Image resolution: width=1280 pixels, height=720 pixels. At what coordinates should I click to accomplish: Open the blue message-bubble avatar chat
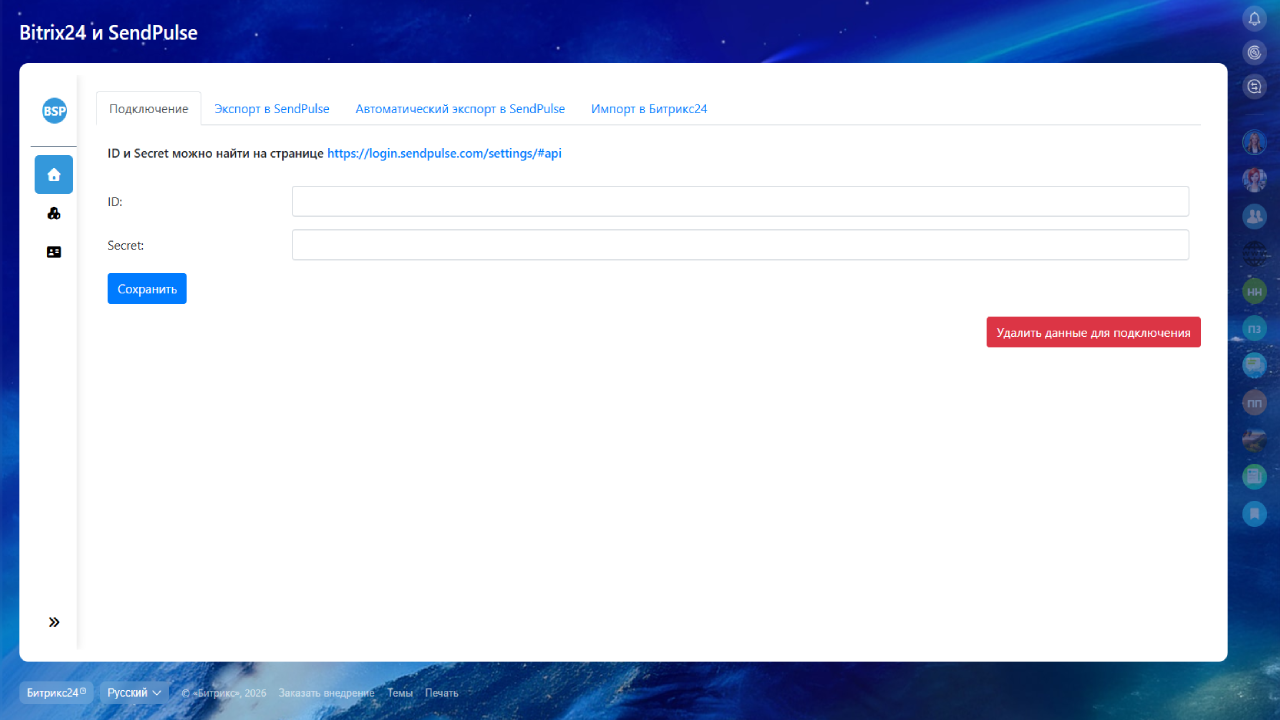click(1254, 366)
